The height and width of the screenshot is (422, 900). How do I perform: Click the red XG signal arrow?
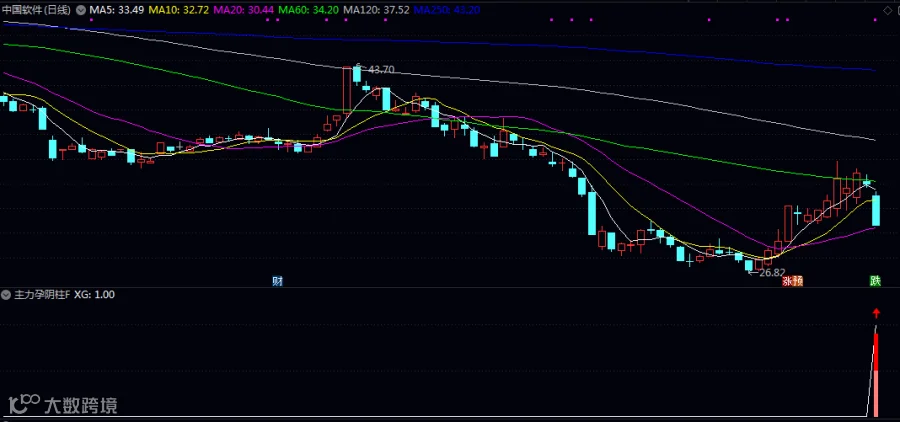point(876,313)
